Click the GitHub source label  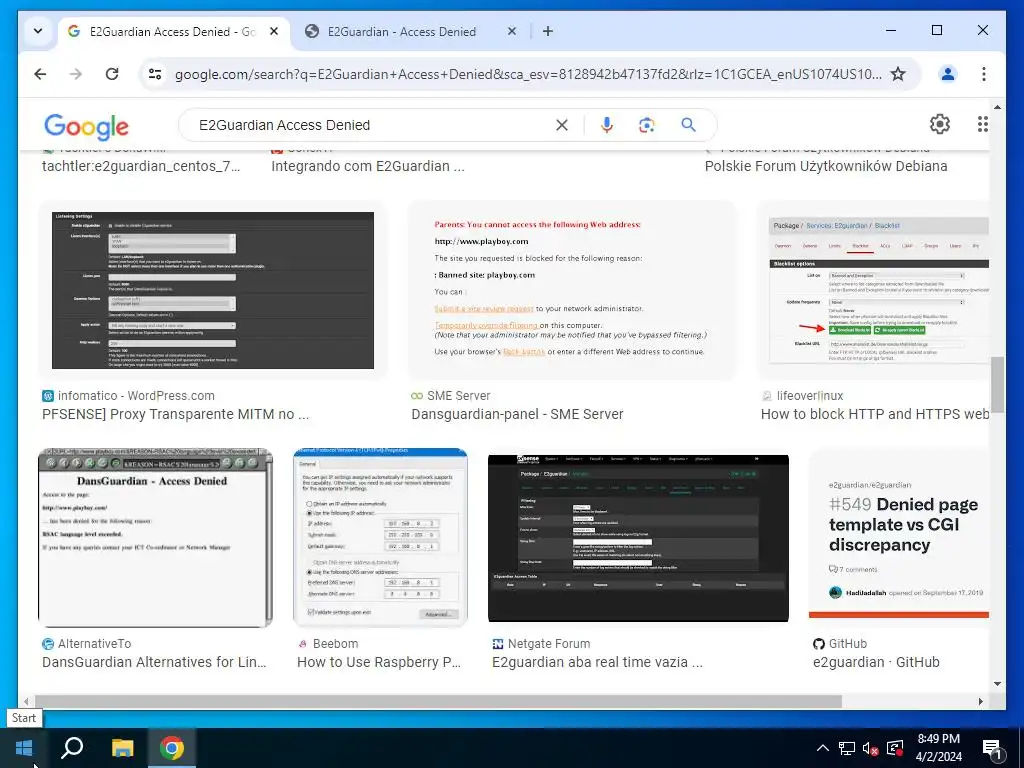tap(848, 643)
